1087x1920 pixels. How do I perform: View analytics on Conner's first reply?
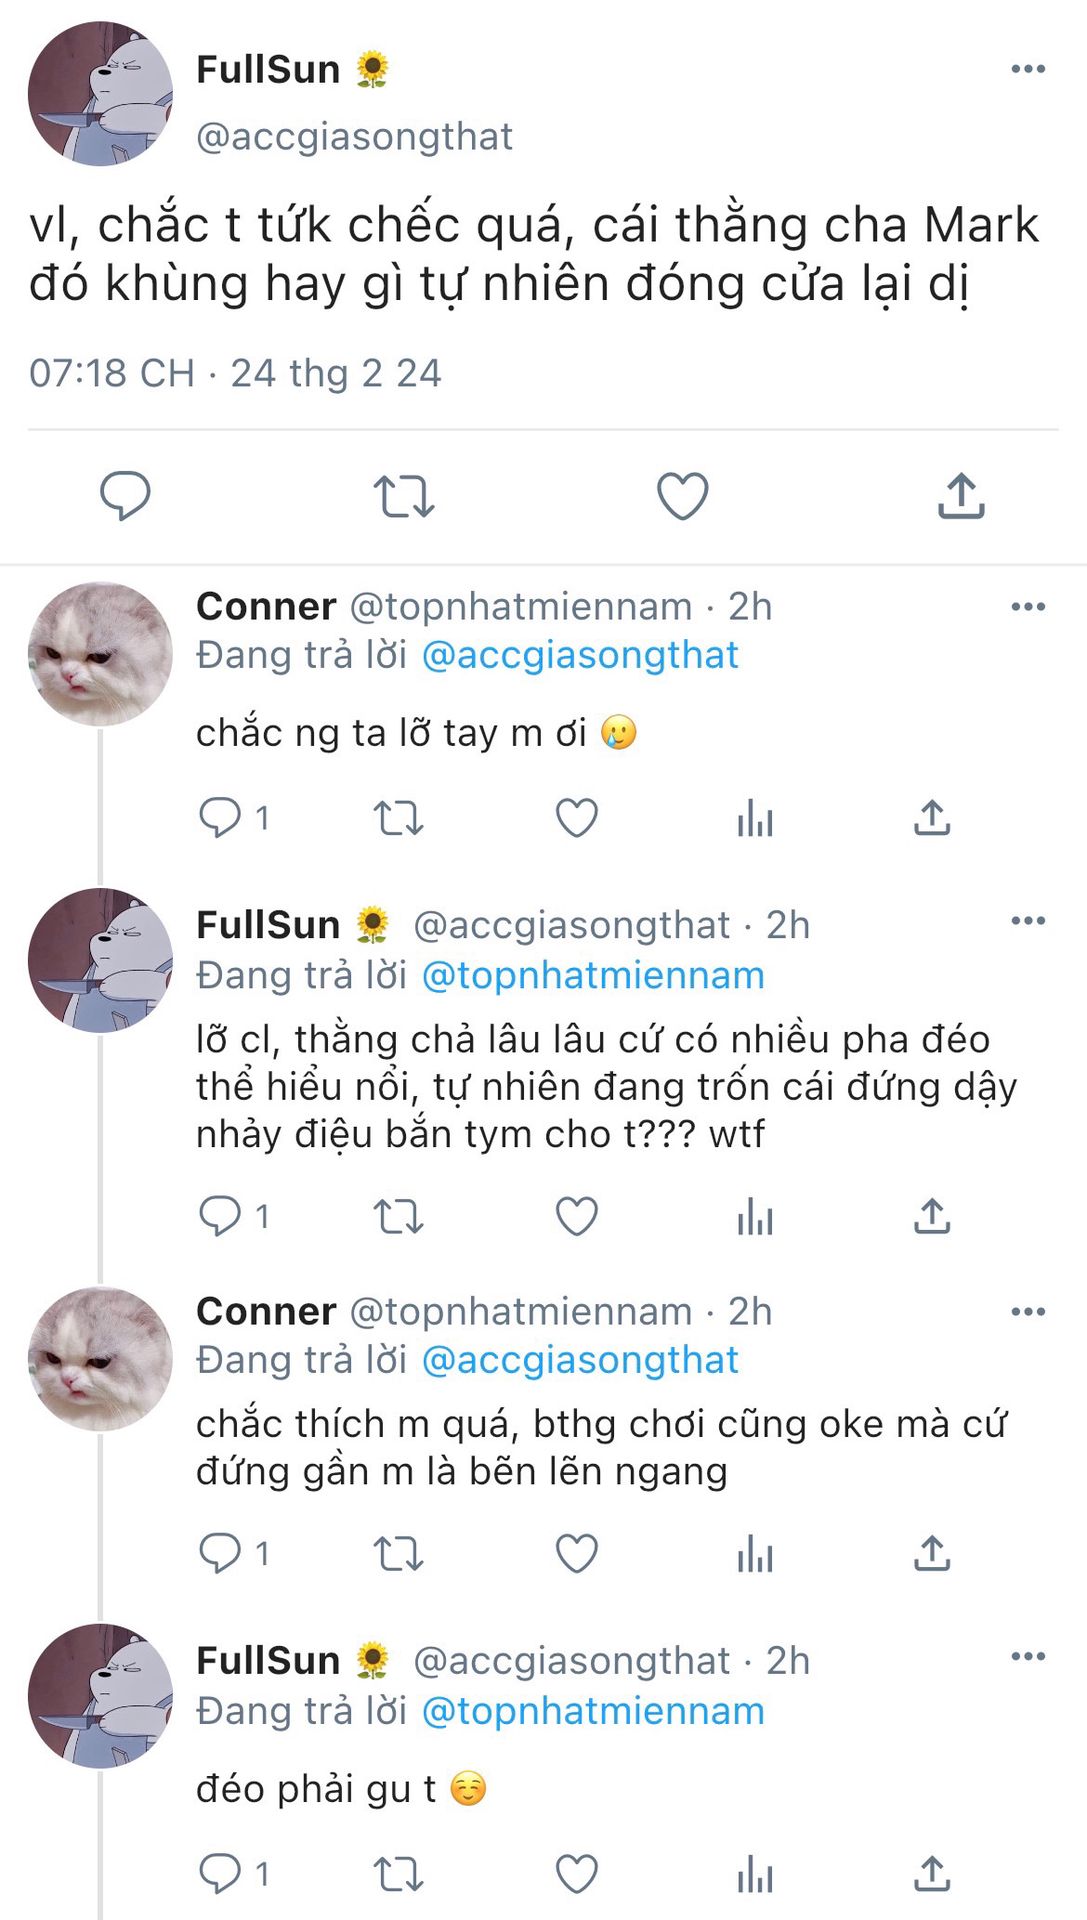pyautogui.click(x=755, y=818)
